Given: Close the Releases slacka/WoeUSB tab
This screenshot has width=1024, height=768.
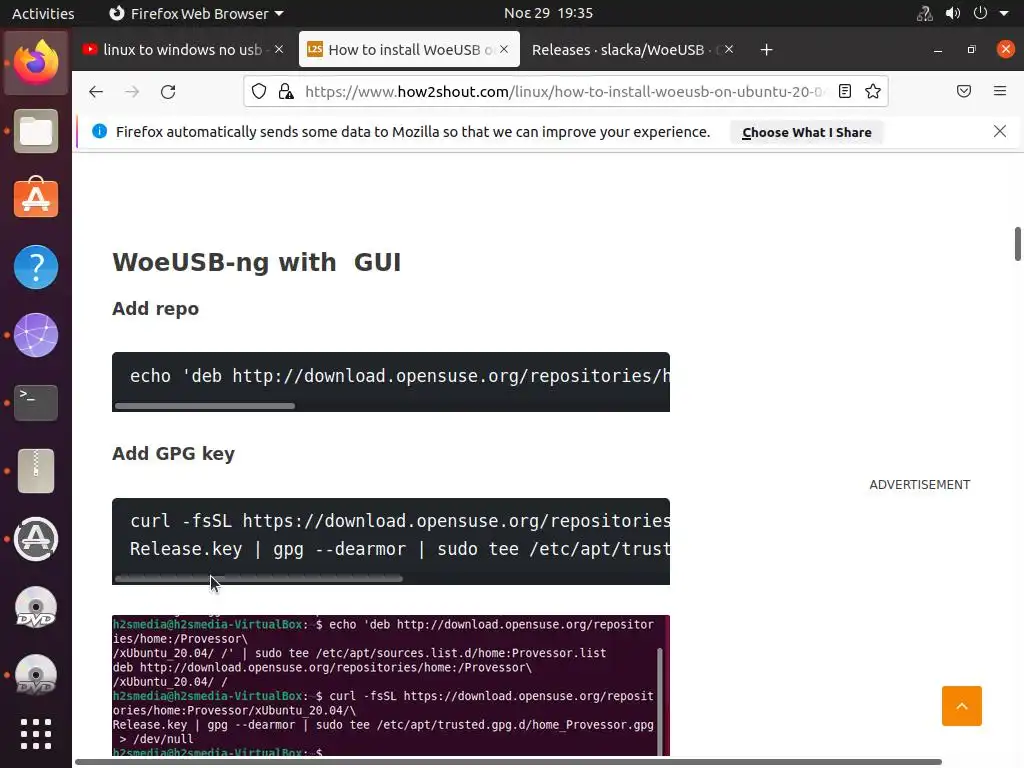Looking at the screenshot, I should point(729,49).
